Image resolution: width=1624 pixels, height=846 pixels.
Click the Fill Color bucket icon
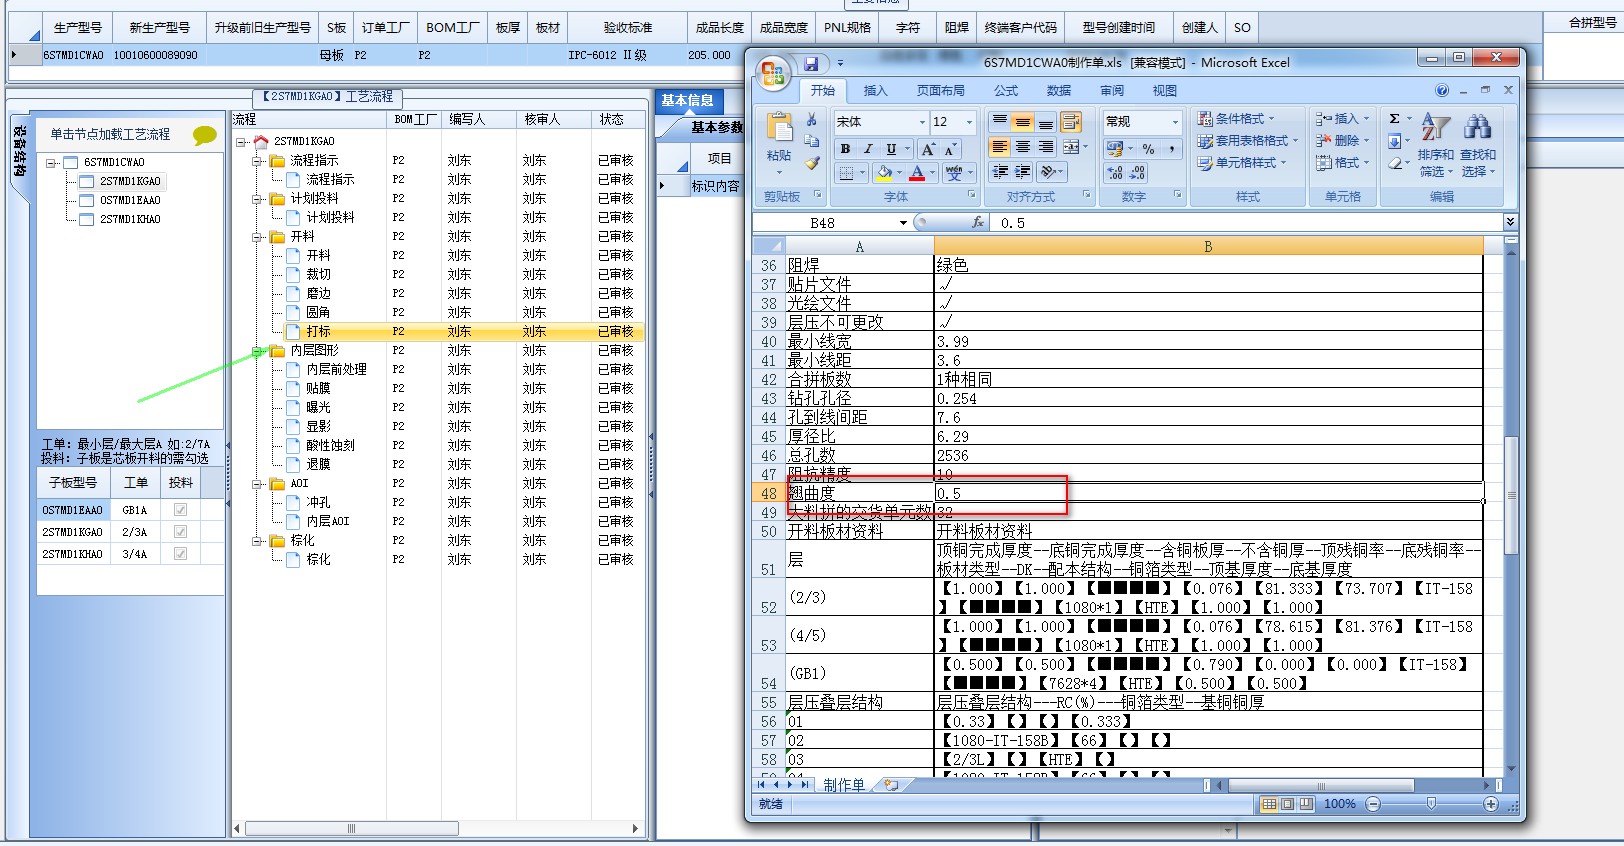pyautogui.click(x=884, y=173)
